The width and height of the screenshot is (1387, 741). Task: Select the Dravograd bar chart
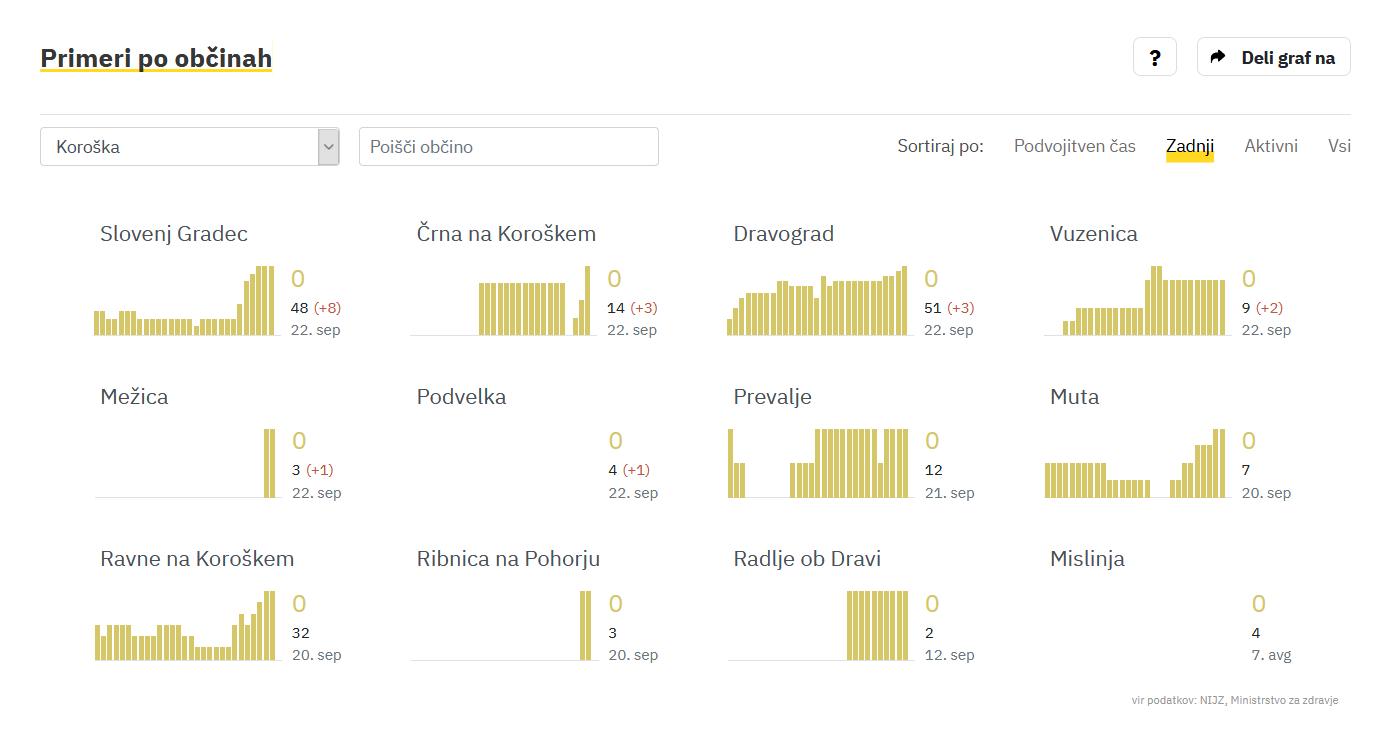818,301
